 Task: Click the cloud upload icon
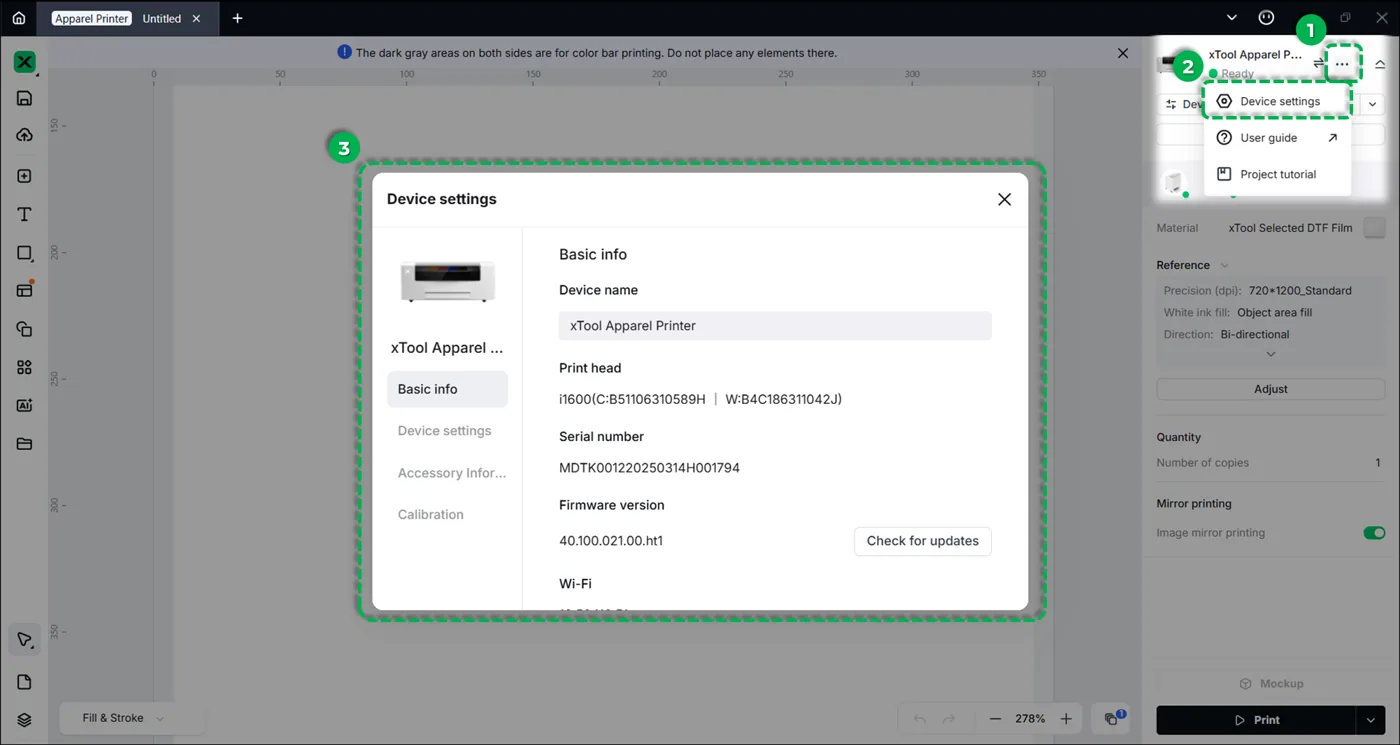25,135
